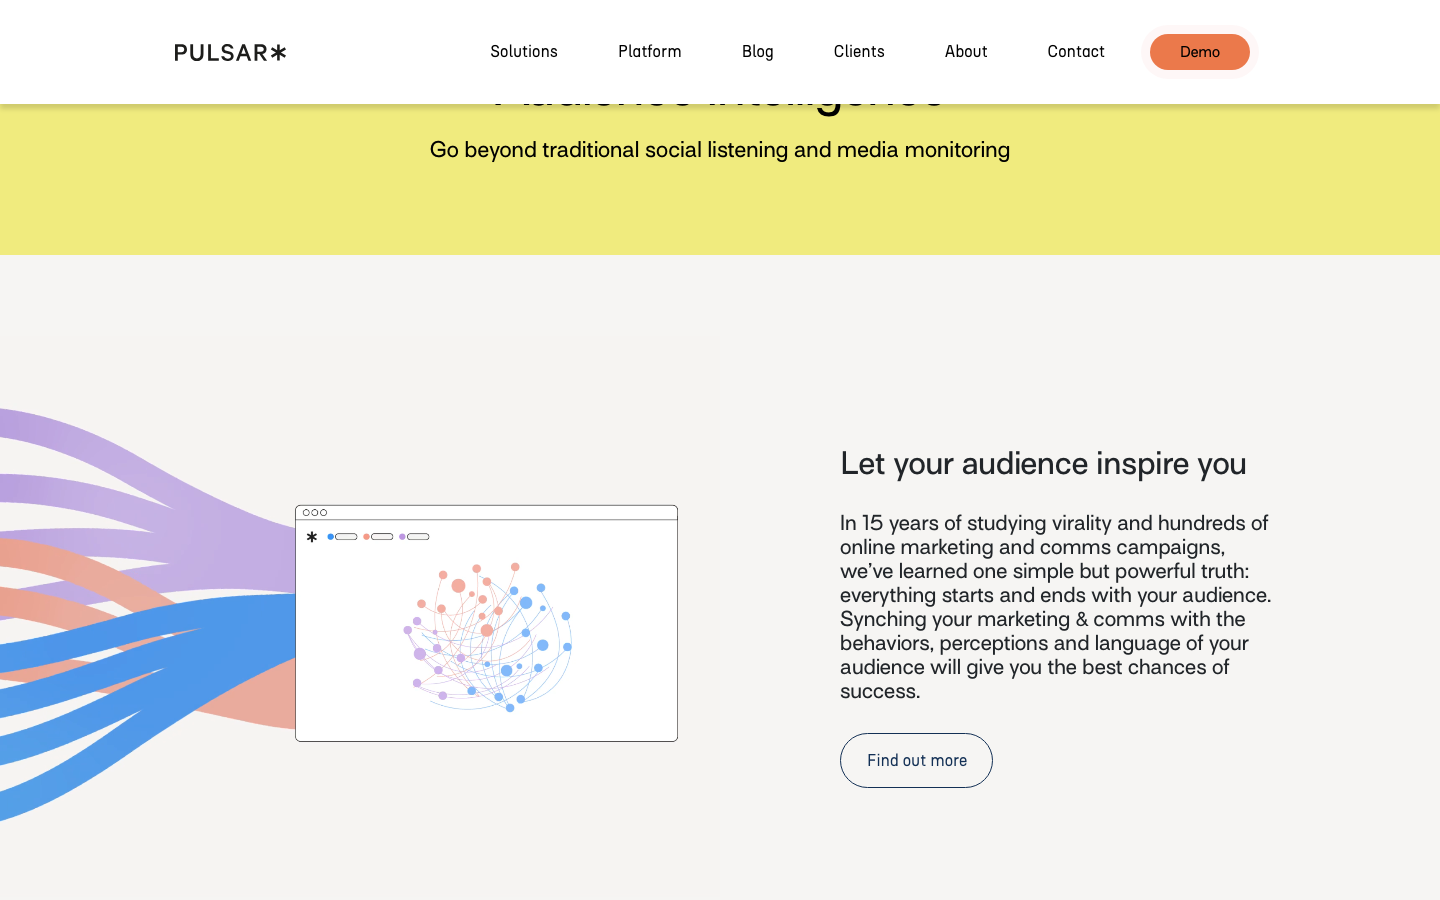
Task: Click the paragraph about studying virality
Action: (x=1056, y=607)
